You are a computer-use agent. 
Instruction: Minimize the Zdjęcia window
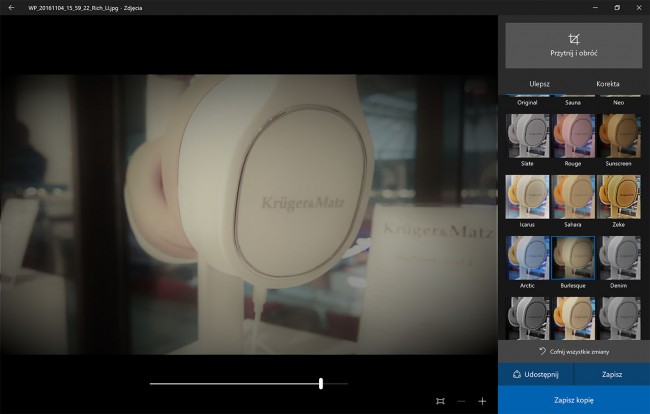[x=595, y=7]
